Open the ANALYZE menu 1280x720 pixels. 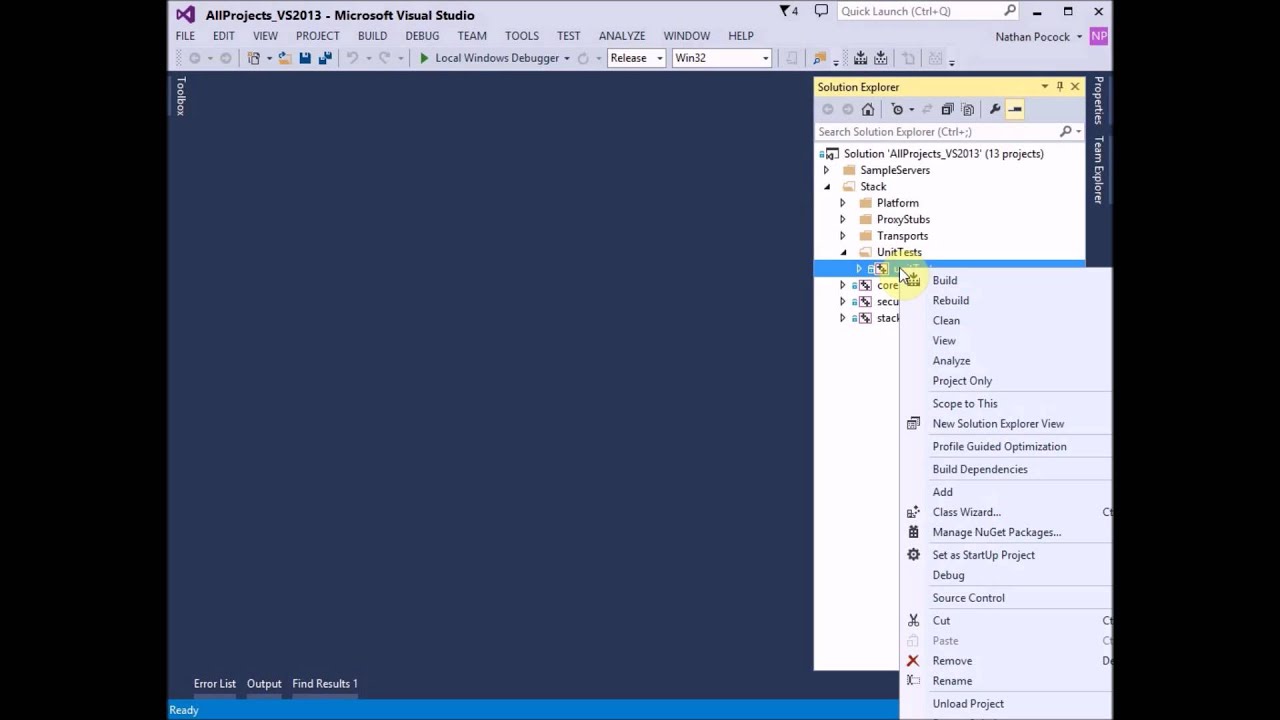tap(621, 36)
